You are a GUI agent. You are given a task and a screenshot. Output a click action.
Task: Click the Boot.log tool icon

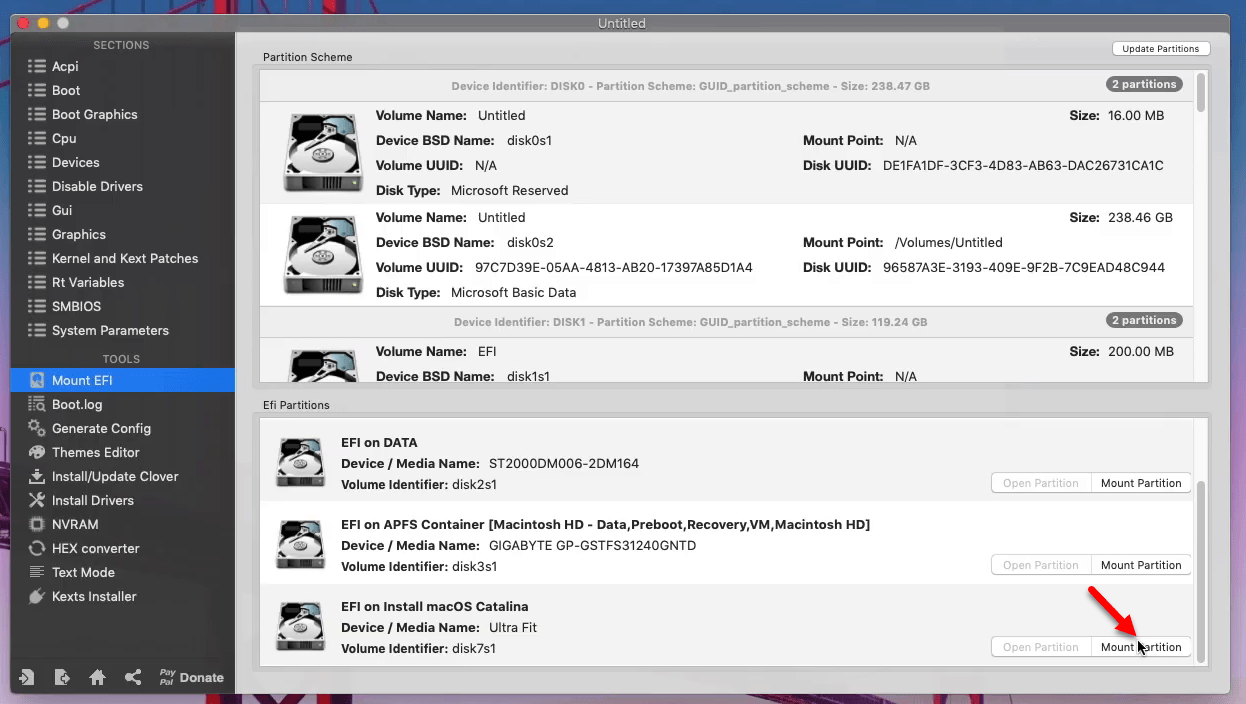tap(37, 404)
